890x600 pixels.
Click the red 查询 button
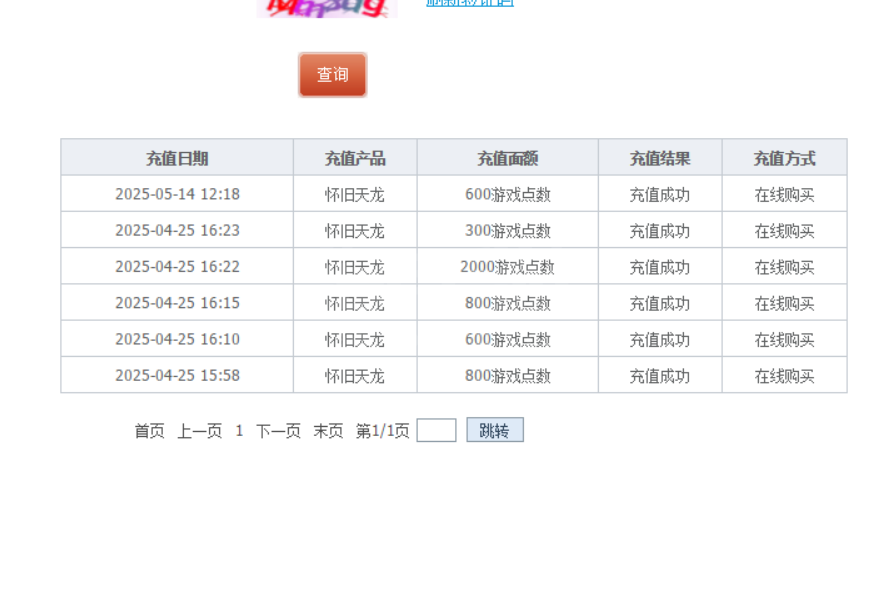[332, 75]
